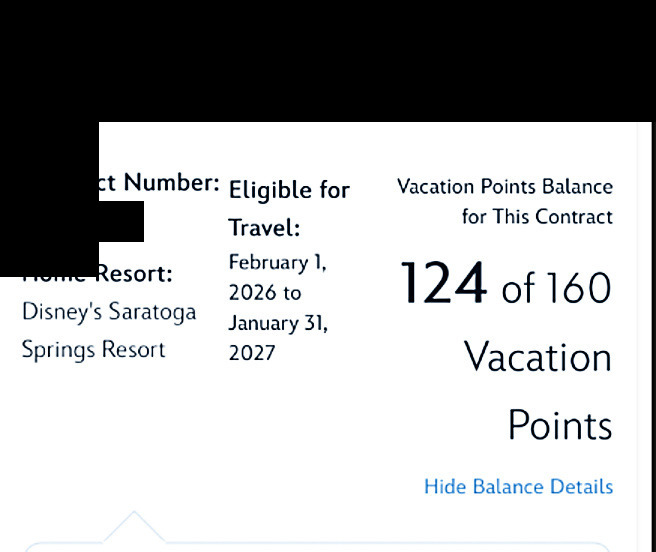
Task: Click the 'Springs Resort' text line
Action: click(93, 350)
